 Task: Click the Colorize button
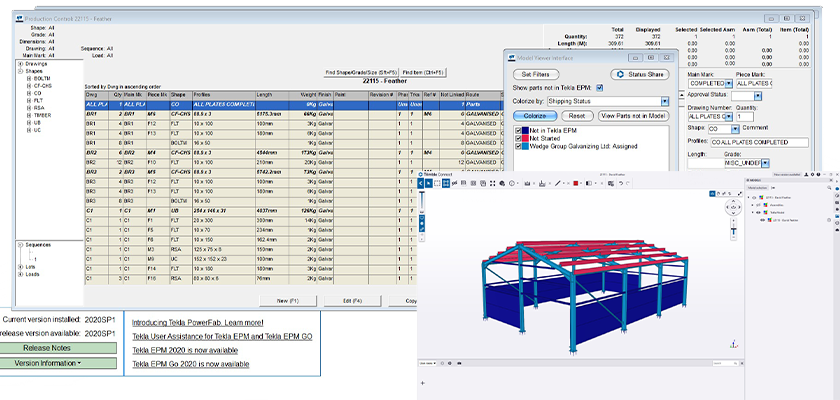(x=534, y=116)
